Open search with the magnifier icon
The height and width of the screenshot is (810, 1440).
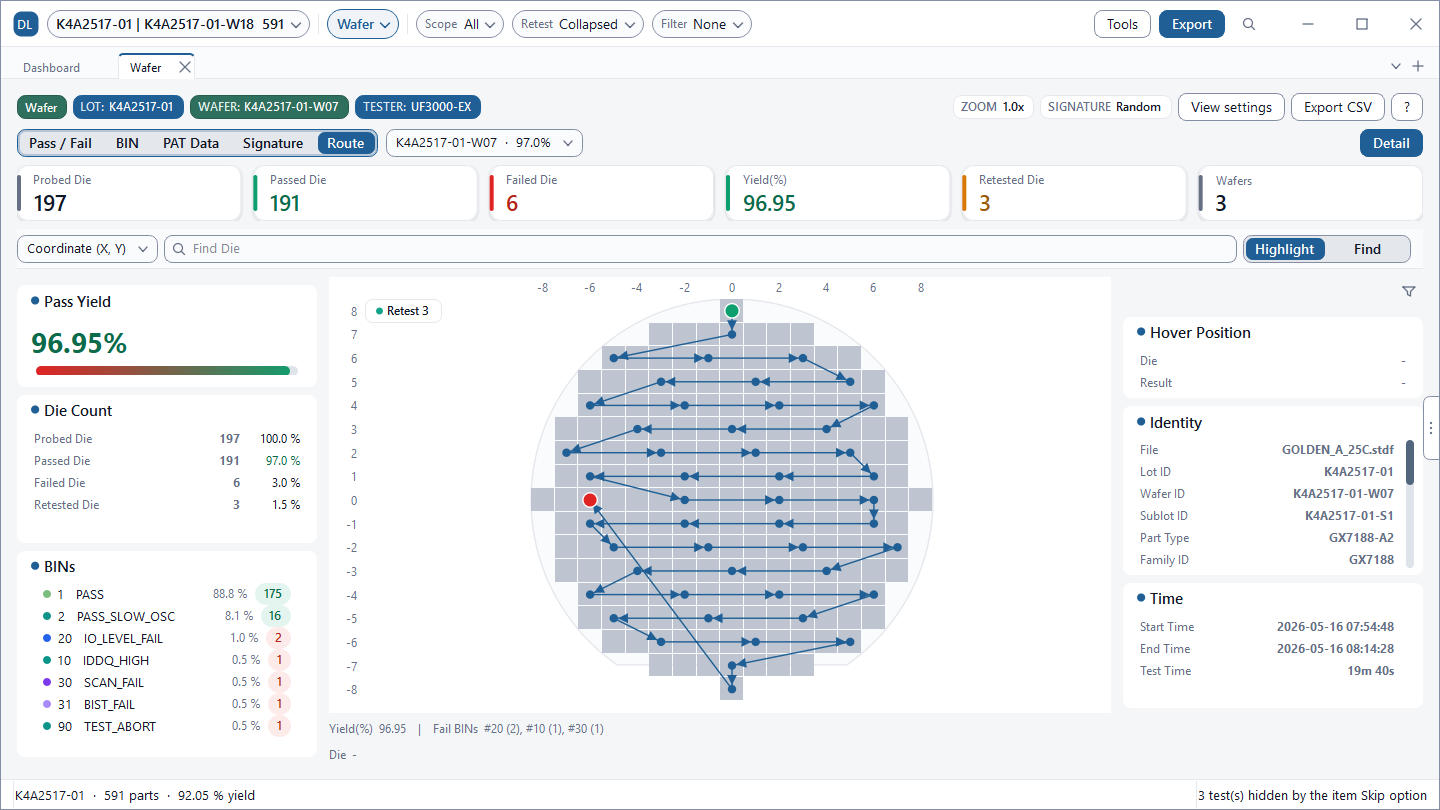click(1249, 24)
